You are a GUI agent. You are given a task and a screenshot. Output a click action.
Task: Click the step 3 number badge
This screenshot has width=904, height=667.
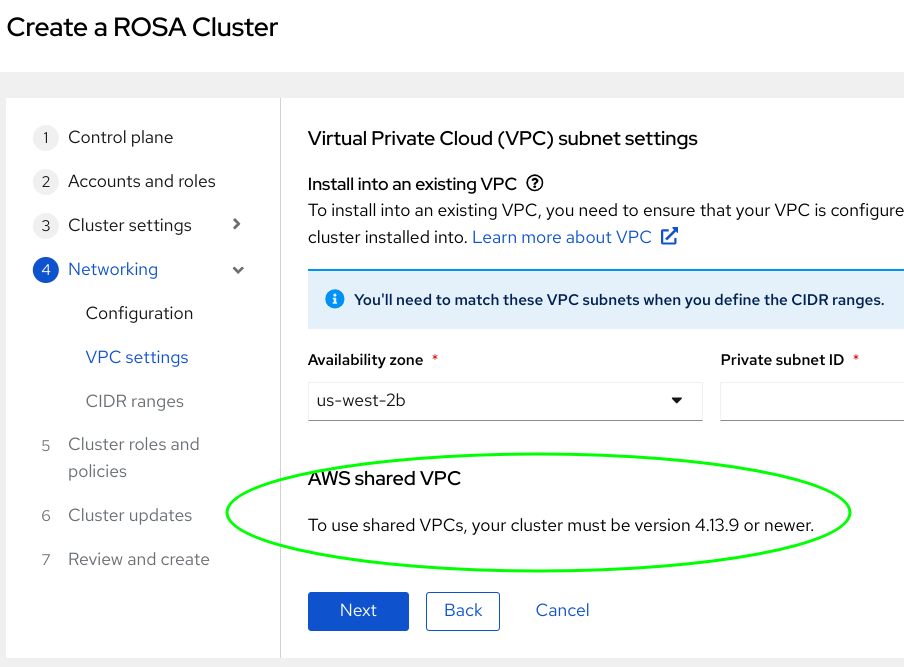pyautogui.click(x=46, y=226)
